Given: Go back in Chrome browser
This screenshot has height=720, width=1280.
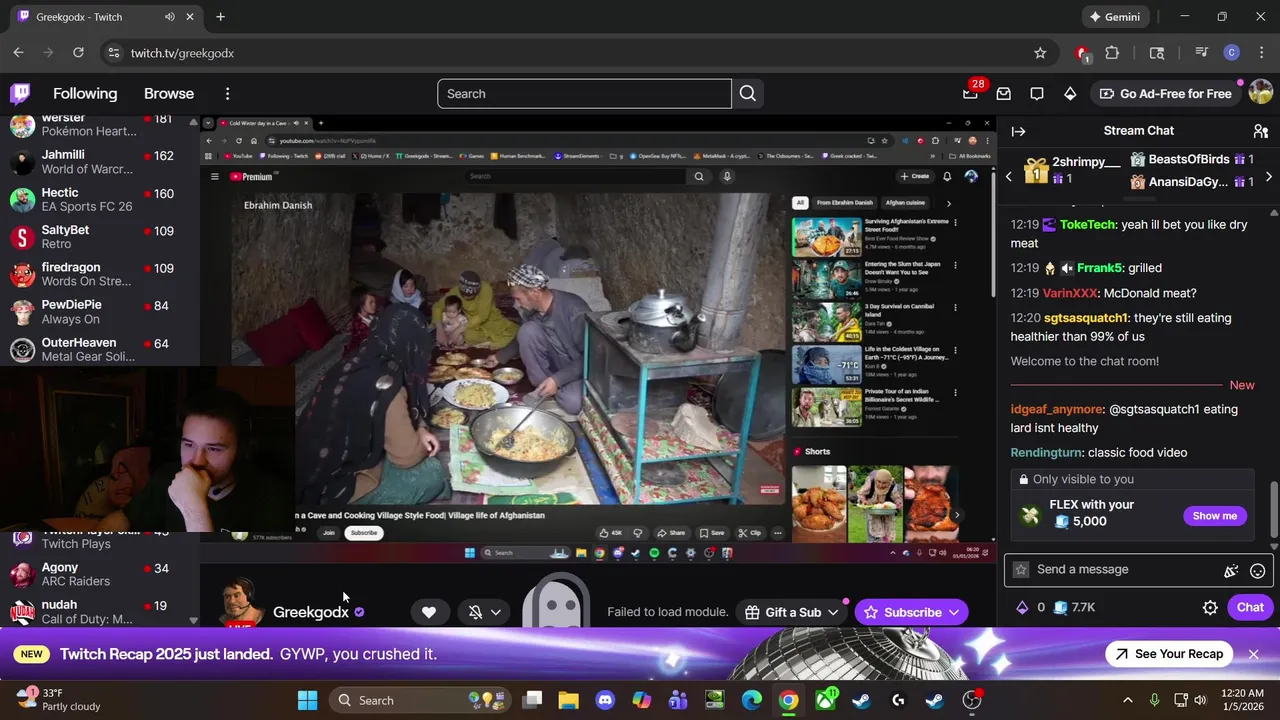Looking at the screenshot, I should (18, 53).
